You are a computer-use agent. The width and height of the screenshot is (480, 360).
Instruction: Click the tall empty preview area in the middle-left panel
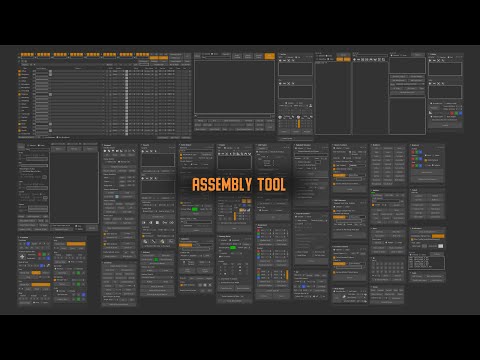point(74,188)
